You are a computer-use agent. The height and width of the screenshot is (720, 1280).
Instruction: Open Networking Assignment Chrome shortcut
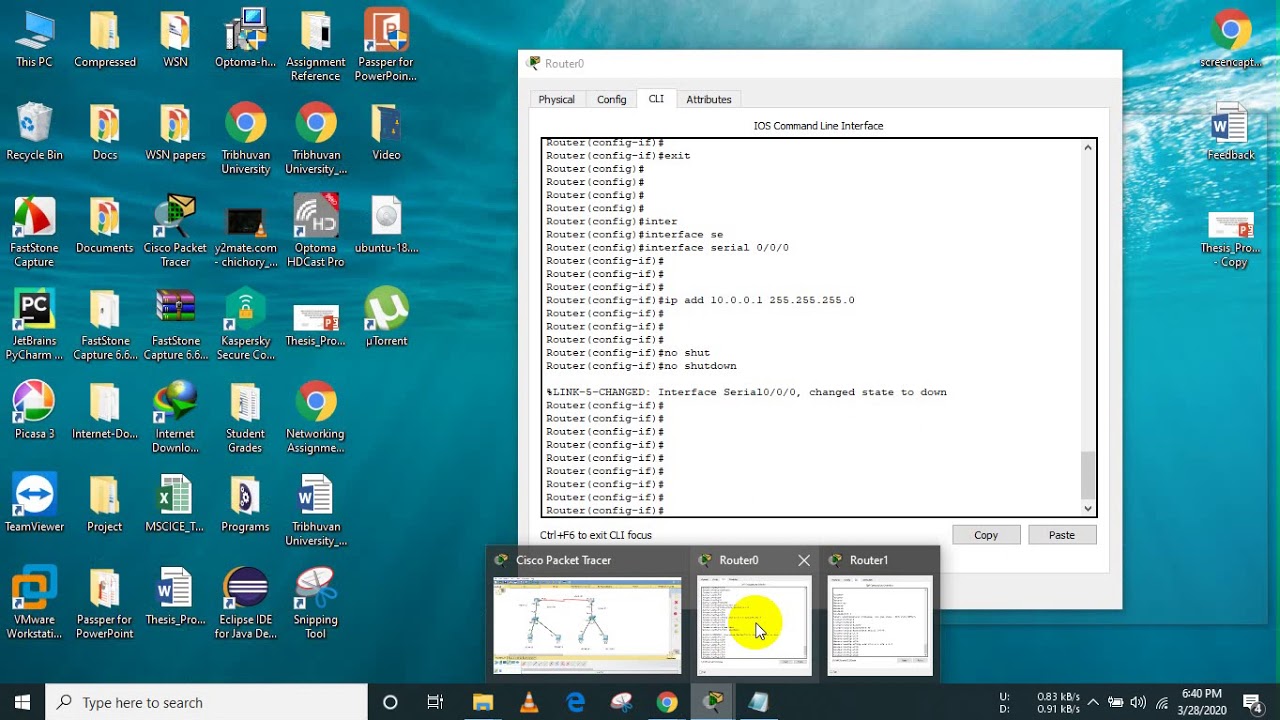pos(315,418)
